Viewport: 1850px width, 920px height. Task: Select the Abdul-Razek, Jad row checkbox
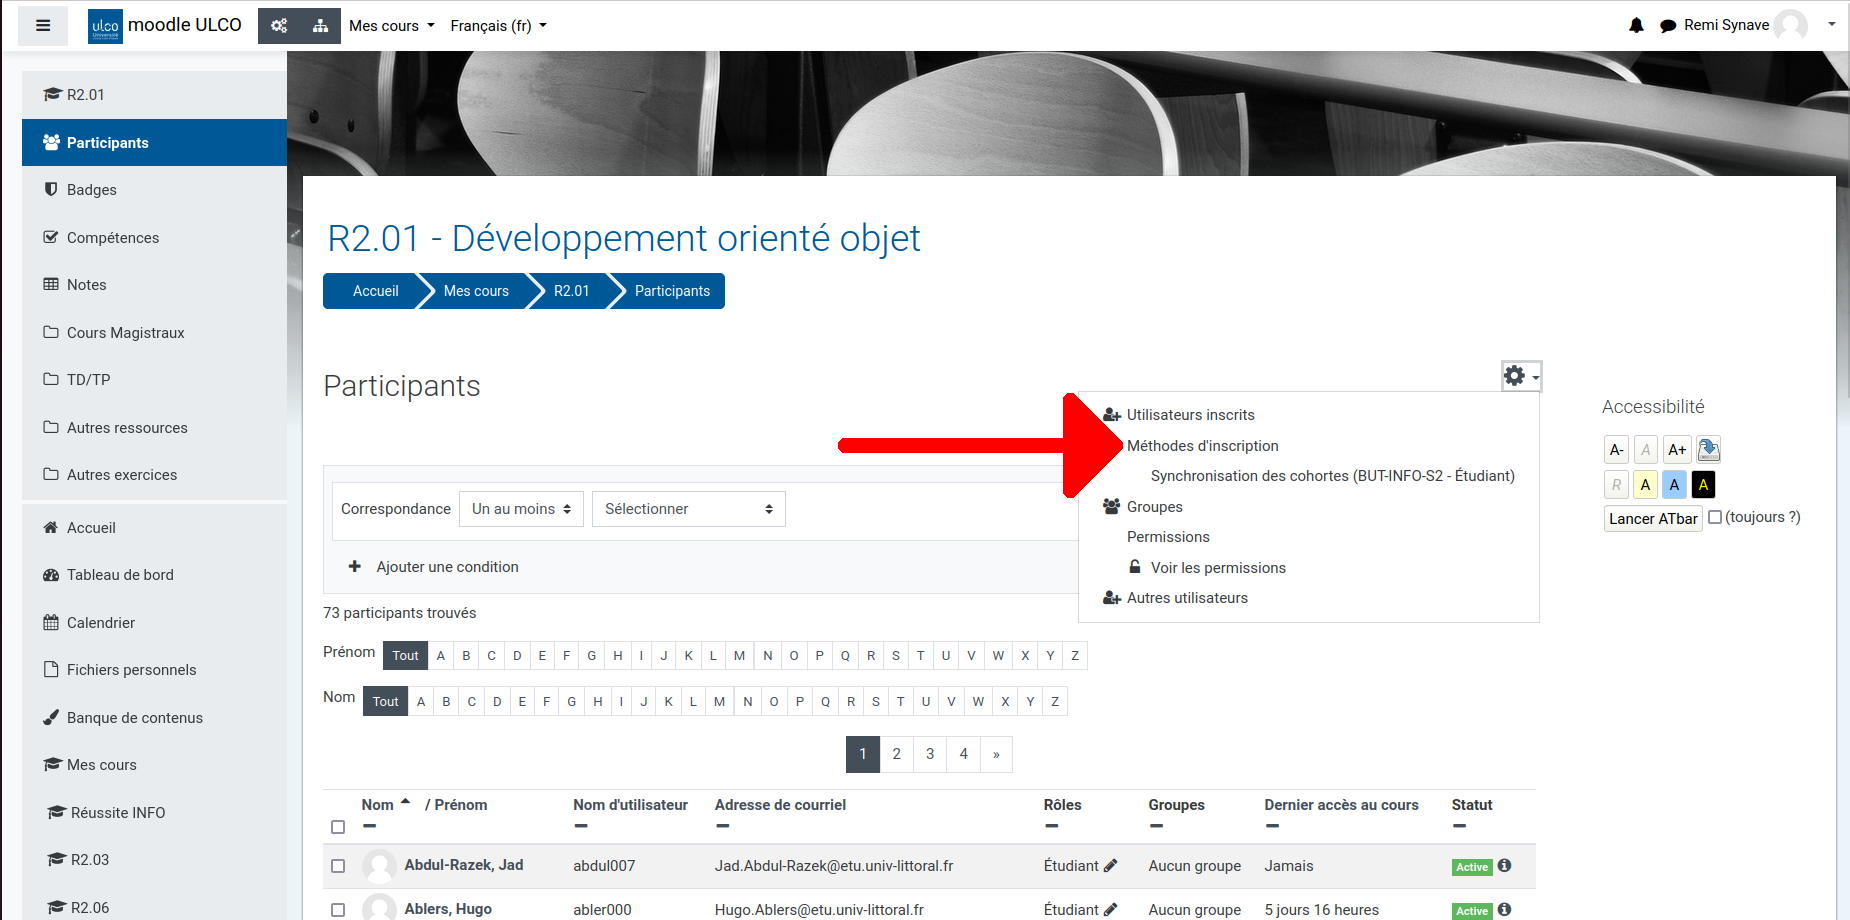pos(338,866)
